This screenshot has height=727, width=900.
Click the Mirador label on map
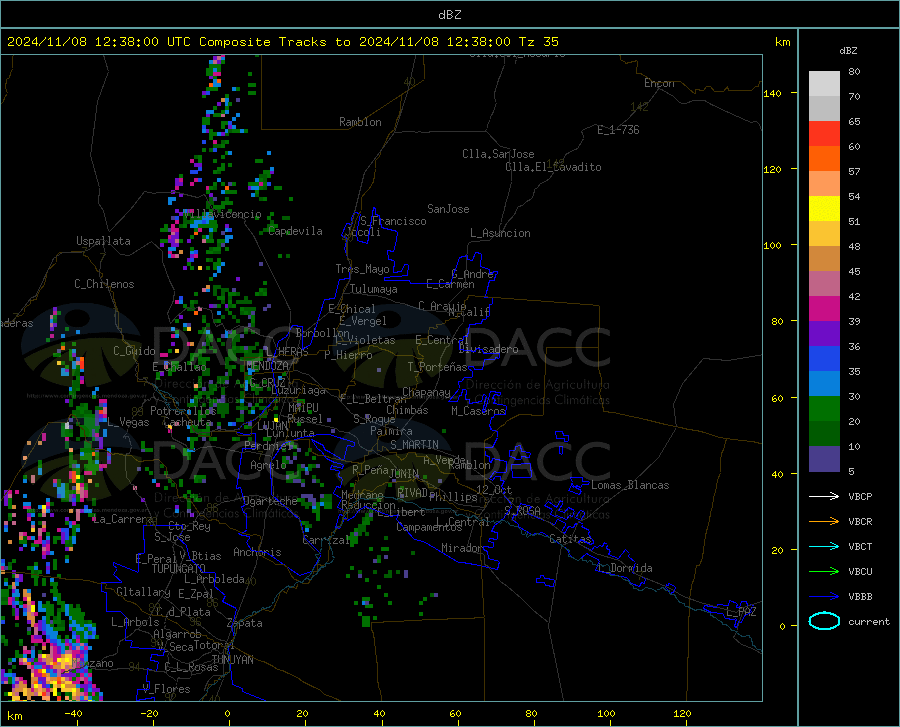[461, 548]
